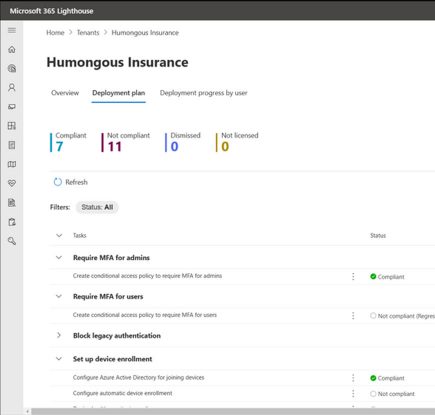Click the Refresh circular arrow icon
The height and width of the screenshot is (415, 435).
[58, 182]
